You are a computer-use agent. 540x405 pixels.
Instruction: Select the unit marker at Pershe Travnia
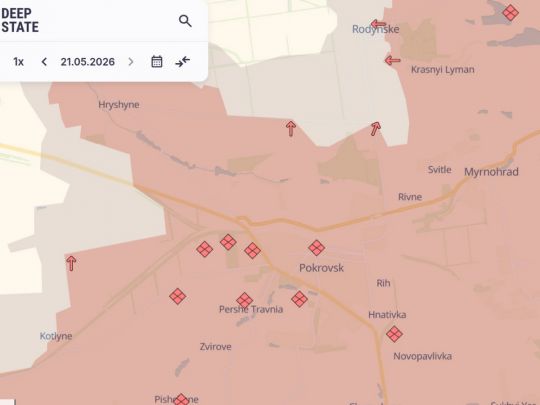[x=245, y=300]
